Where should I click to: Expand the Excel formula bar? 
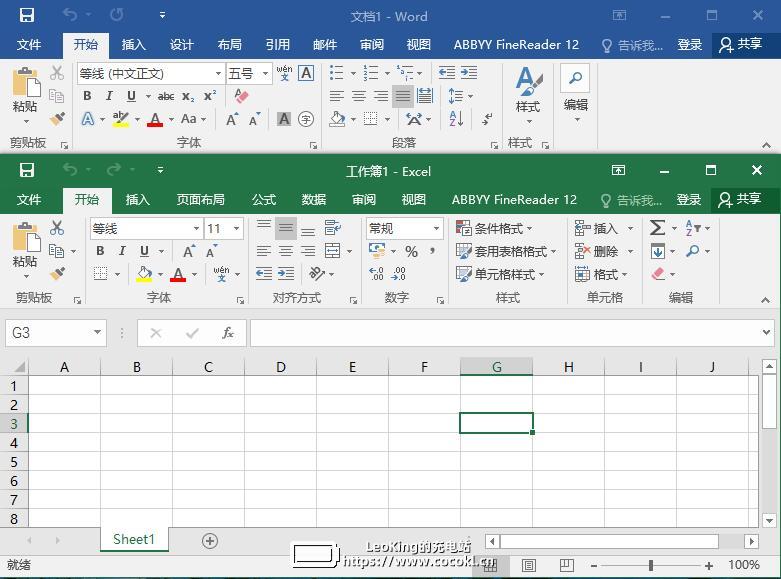pyautogui.click(x=767, y=332)
